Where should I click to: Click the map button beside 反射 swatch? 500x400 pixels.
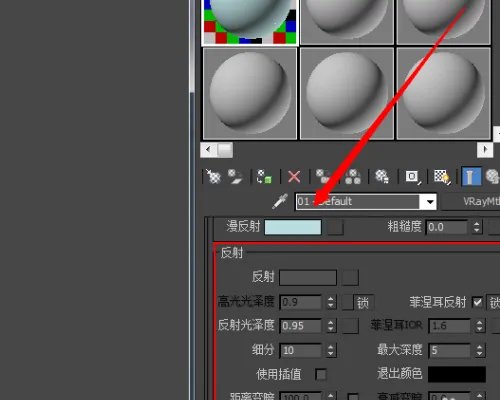pos(350,278)
